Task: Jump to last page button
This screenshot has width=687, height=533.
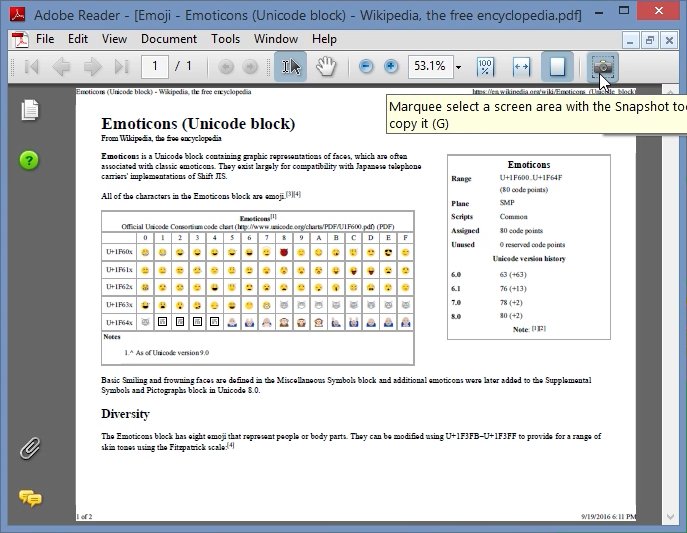Action: [x=121, y=67]
